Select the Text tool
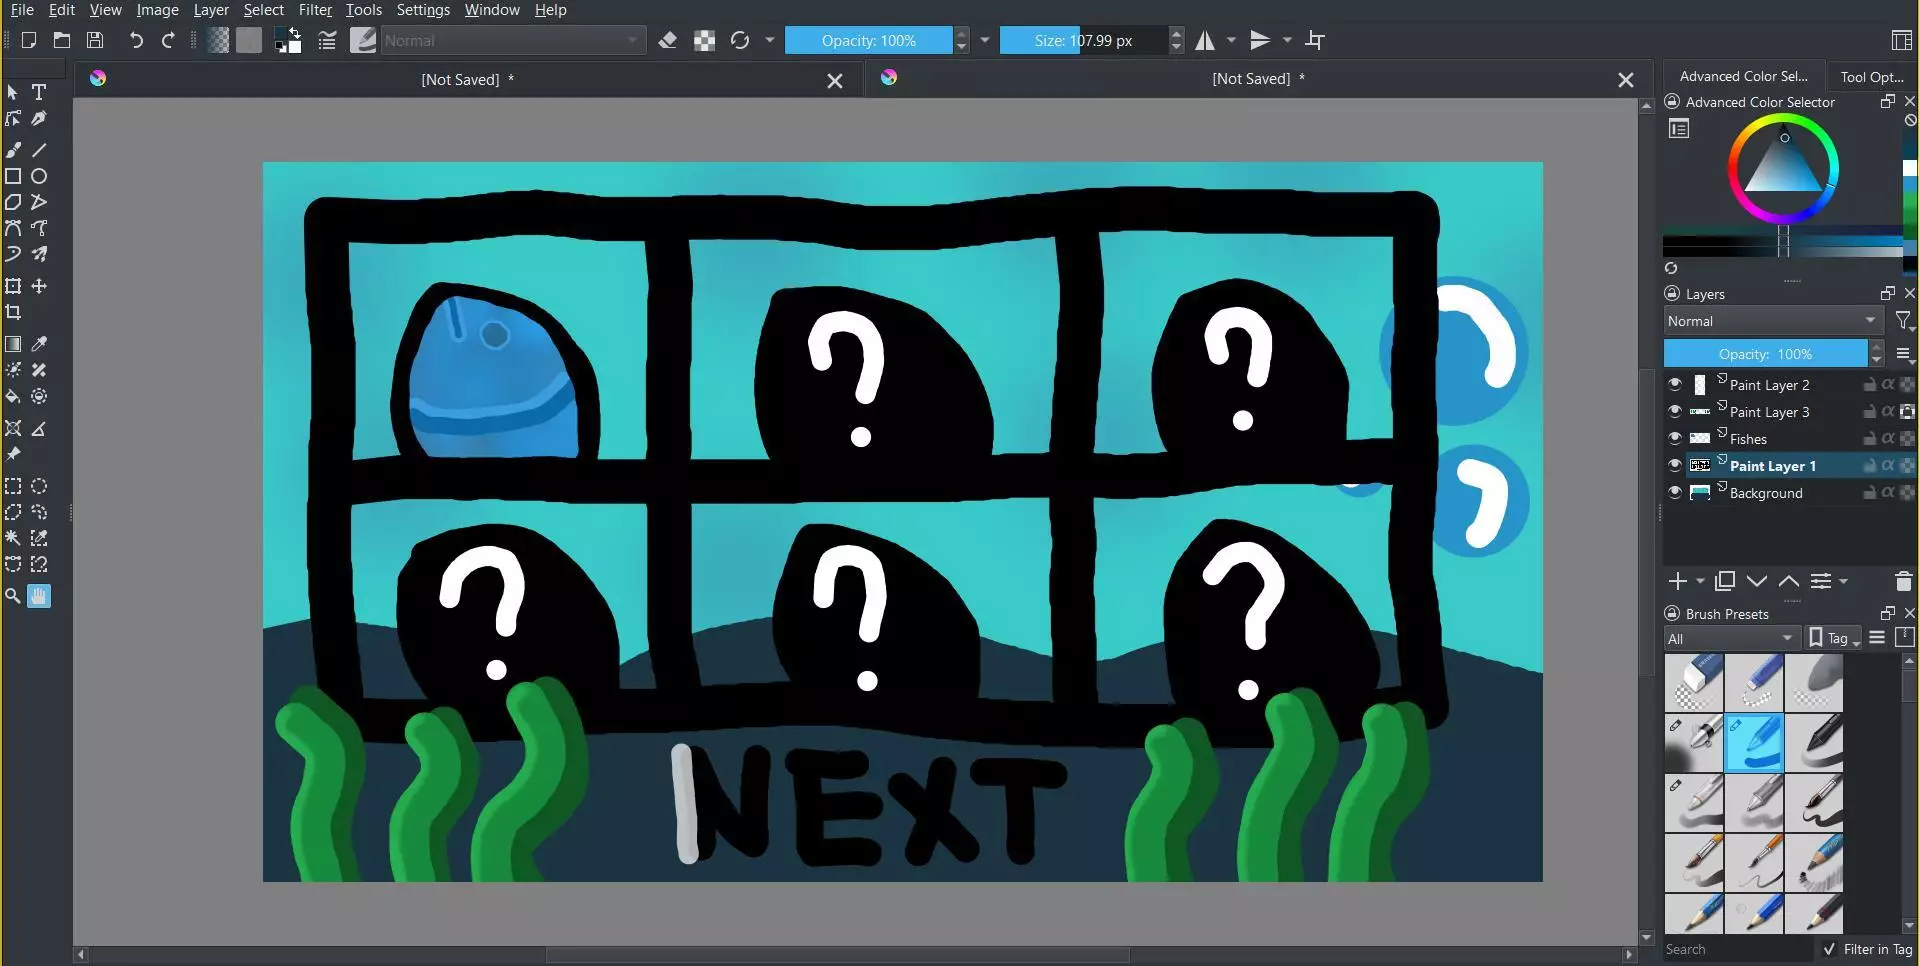Screen dimensions: 1919x966 39,92
